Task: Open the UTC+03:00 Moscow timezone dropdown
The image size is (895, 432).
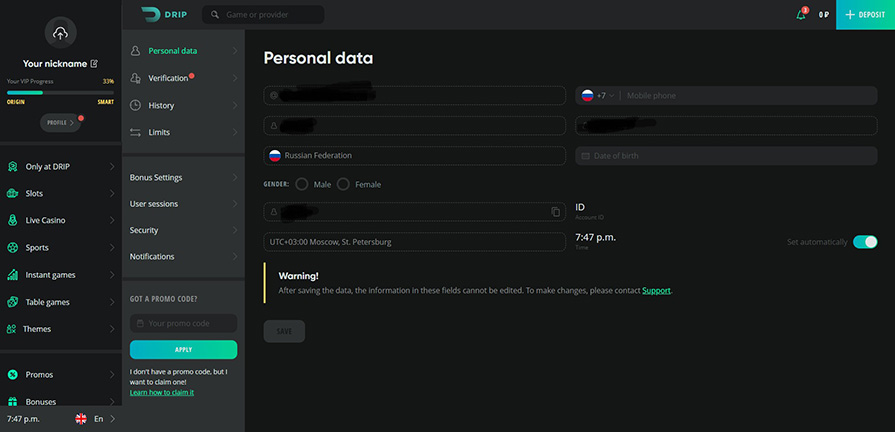Action: coord(414,242)
